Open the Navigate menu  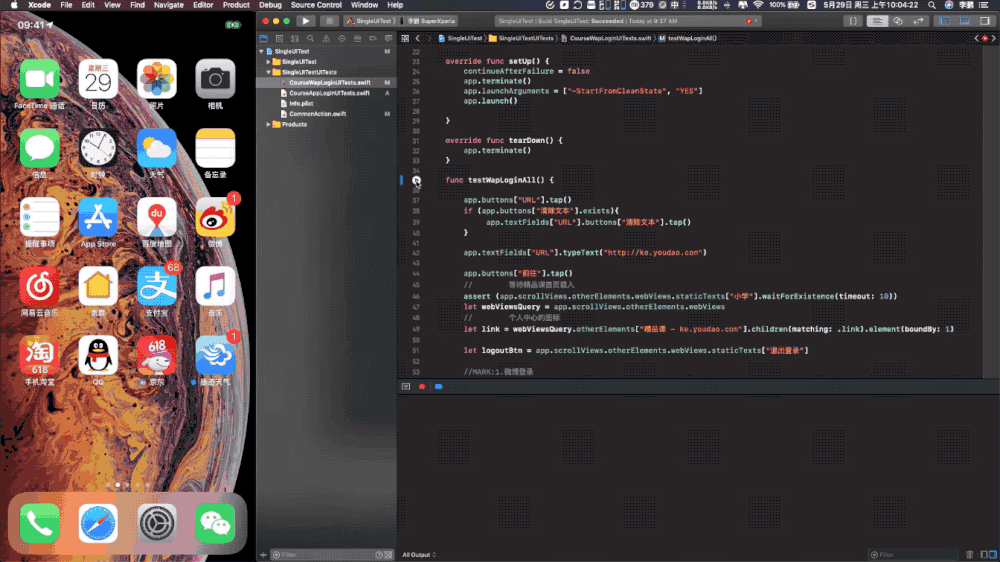pyautogui.click(x=169, y=5)
